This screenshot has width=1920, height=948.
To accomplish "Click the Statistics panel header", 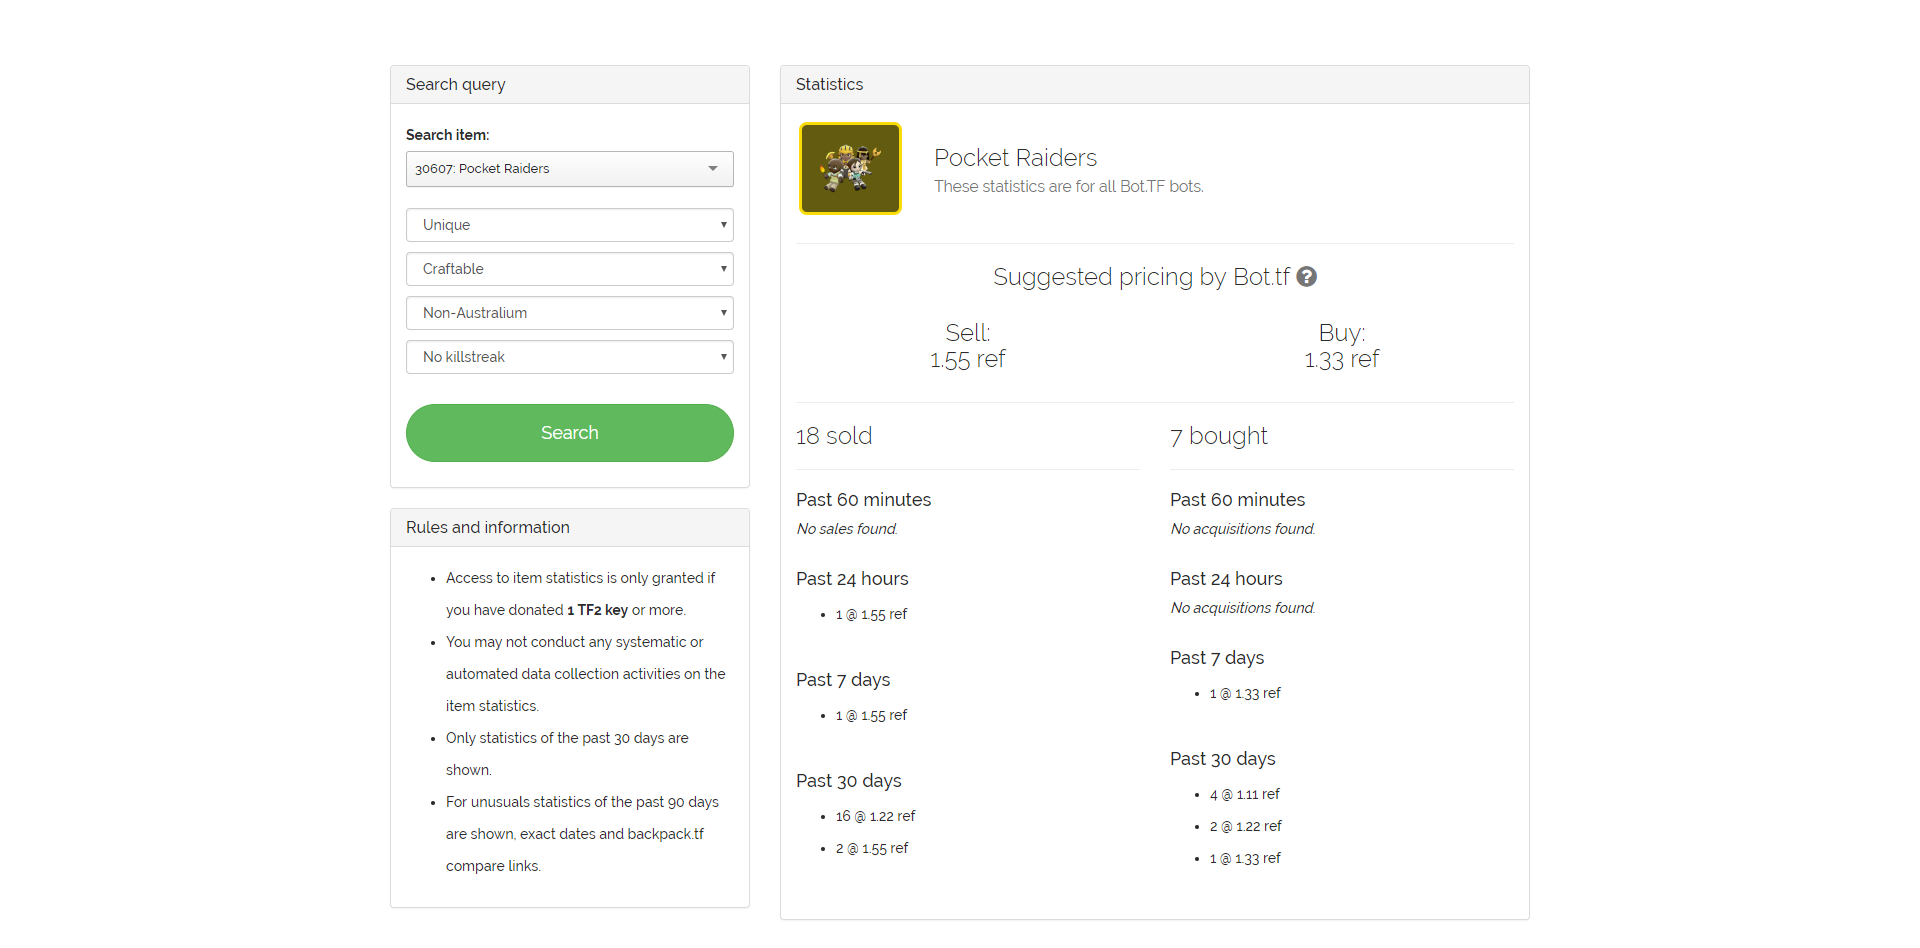I will click(x=1155, y=85).
